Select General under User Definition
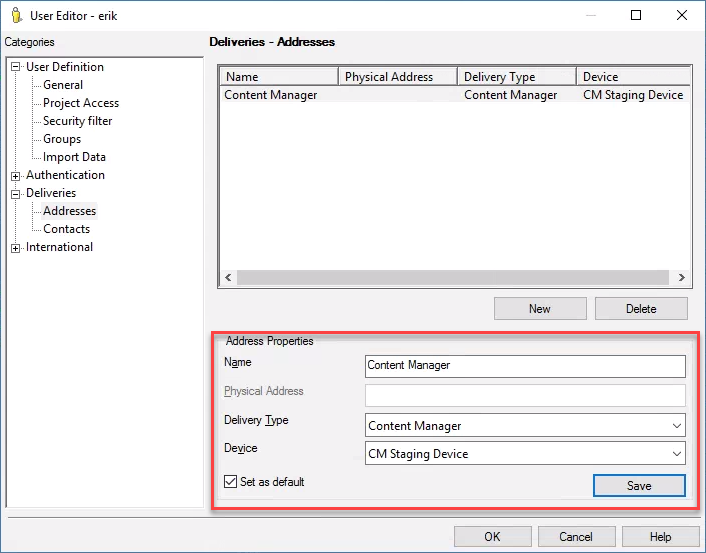 click(63, 85)
